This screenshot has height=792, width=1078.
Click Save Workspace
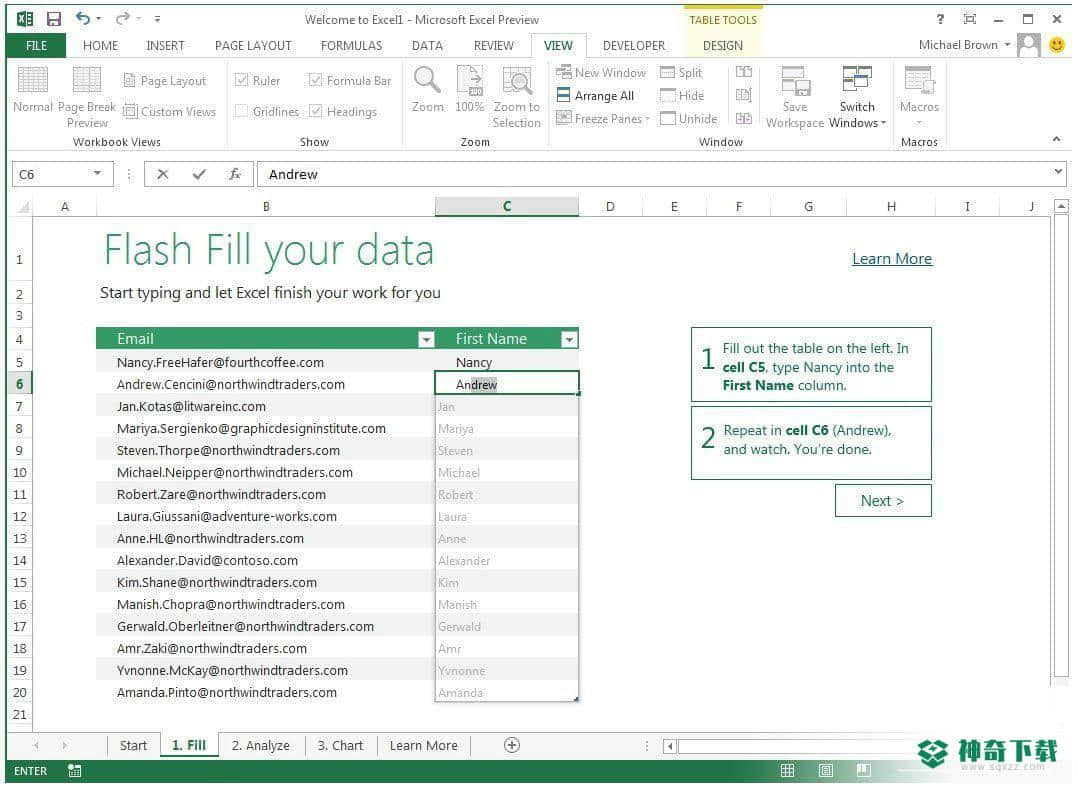coord(795,97)
